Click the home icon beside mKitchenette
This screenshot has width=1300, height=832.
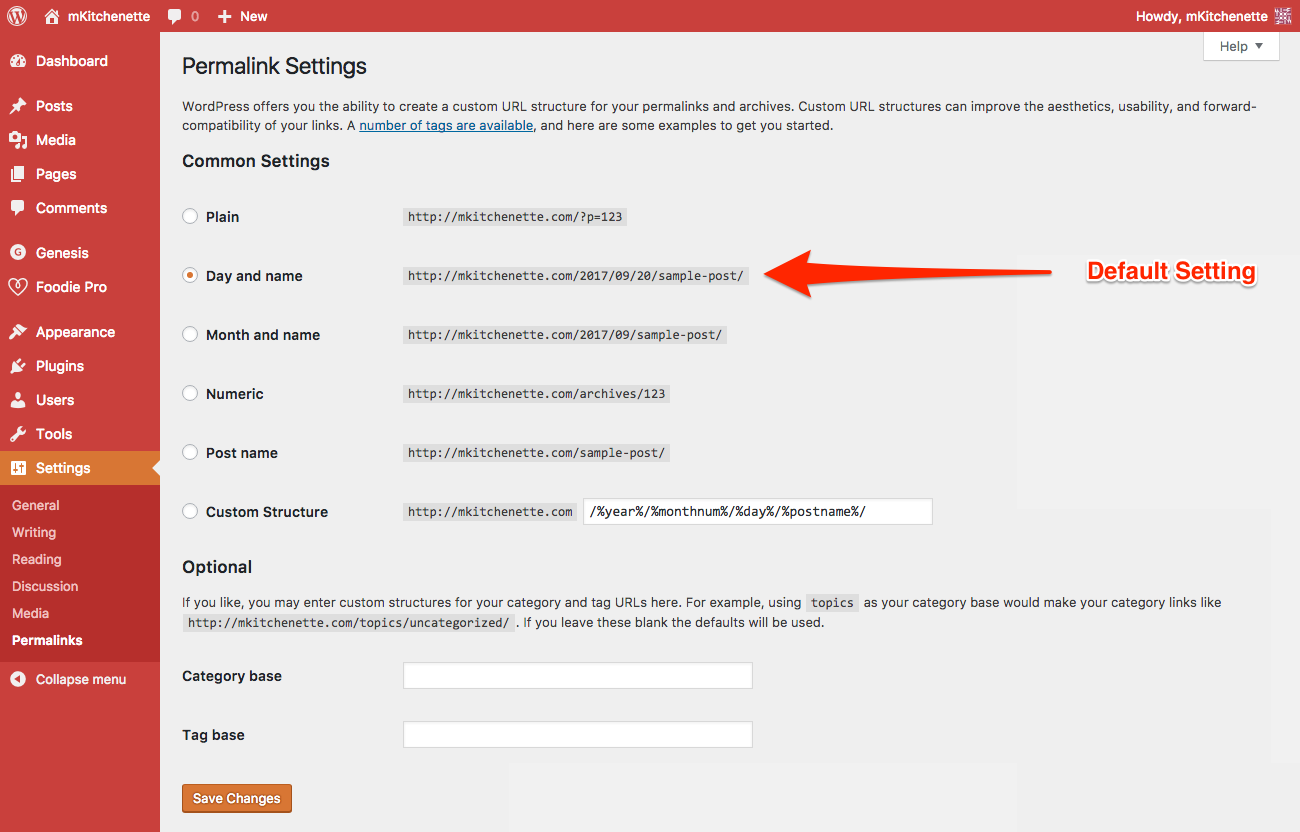[52, 16]
